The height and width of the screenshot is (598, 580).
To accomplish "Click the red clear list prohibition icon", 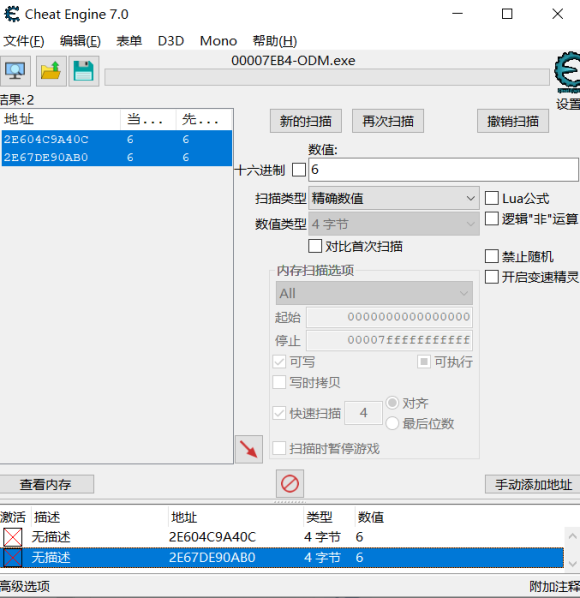I will pyautogui.click(x=290, y=484).
